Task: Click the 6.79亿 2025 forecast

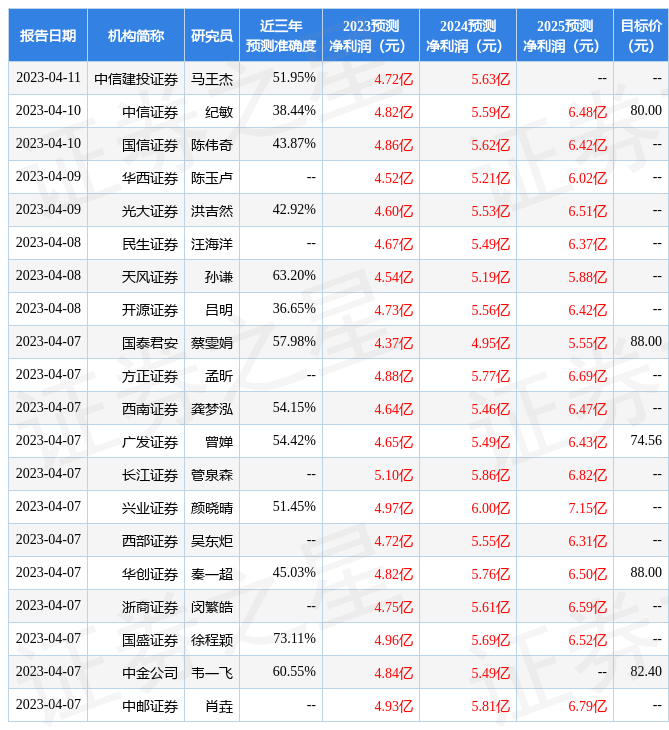Action: point(587,706)
